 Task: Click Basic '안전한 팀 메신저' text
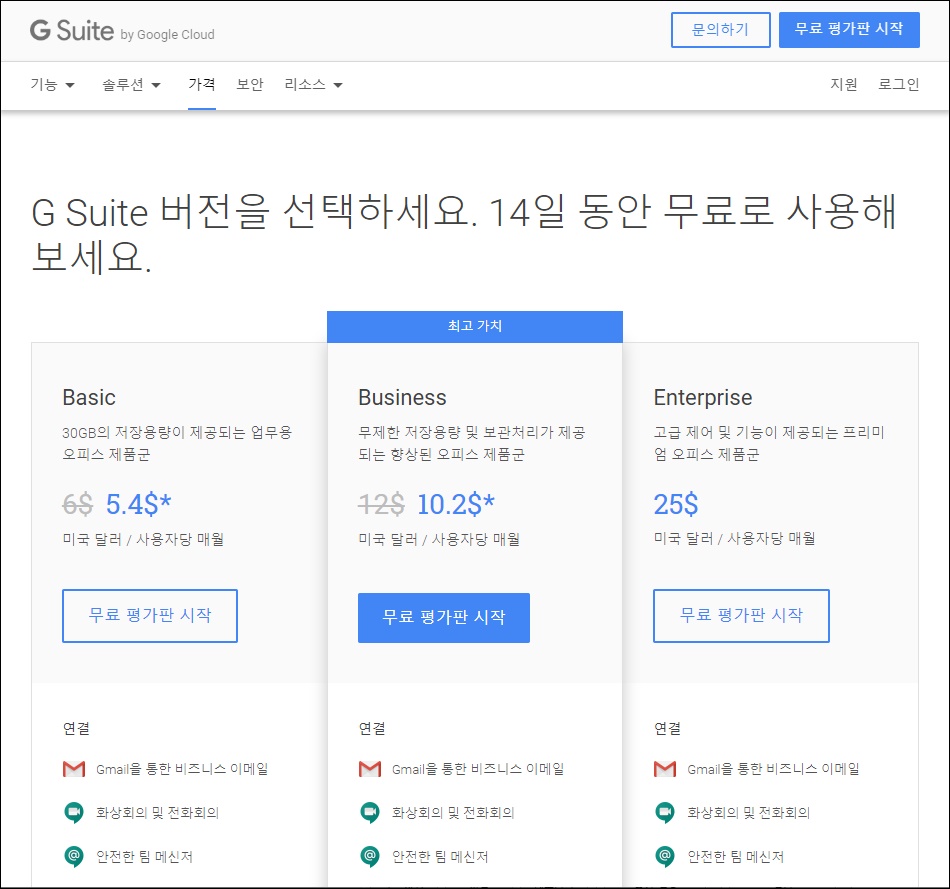tap(144, 857)
